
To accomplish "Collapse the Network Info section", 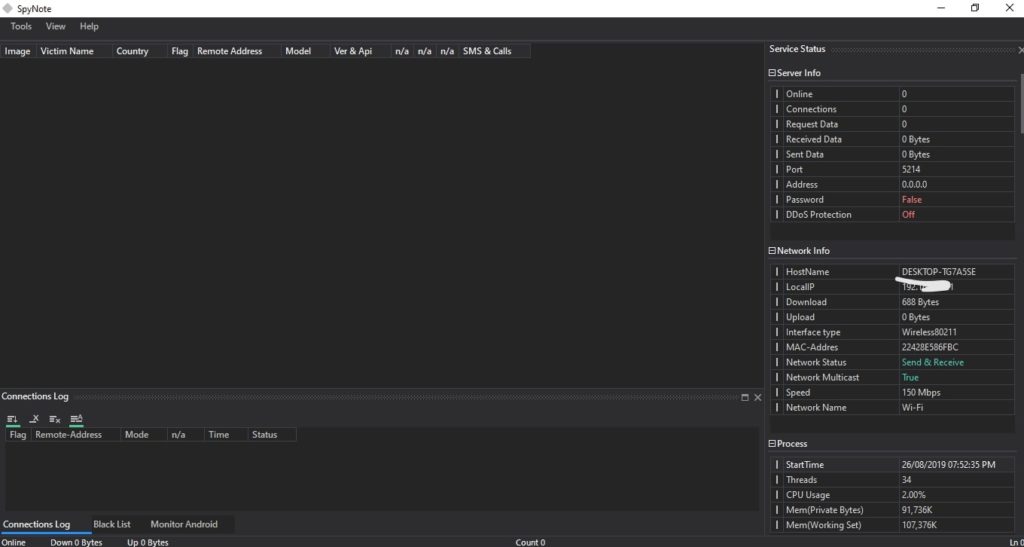I will 772,251.
